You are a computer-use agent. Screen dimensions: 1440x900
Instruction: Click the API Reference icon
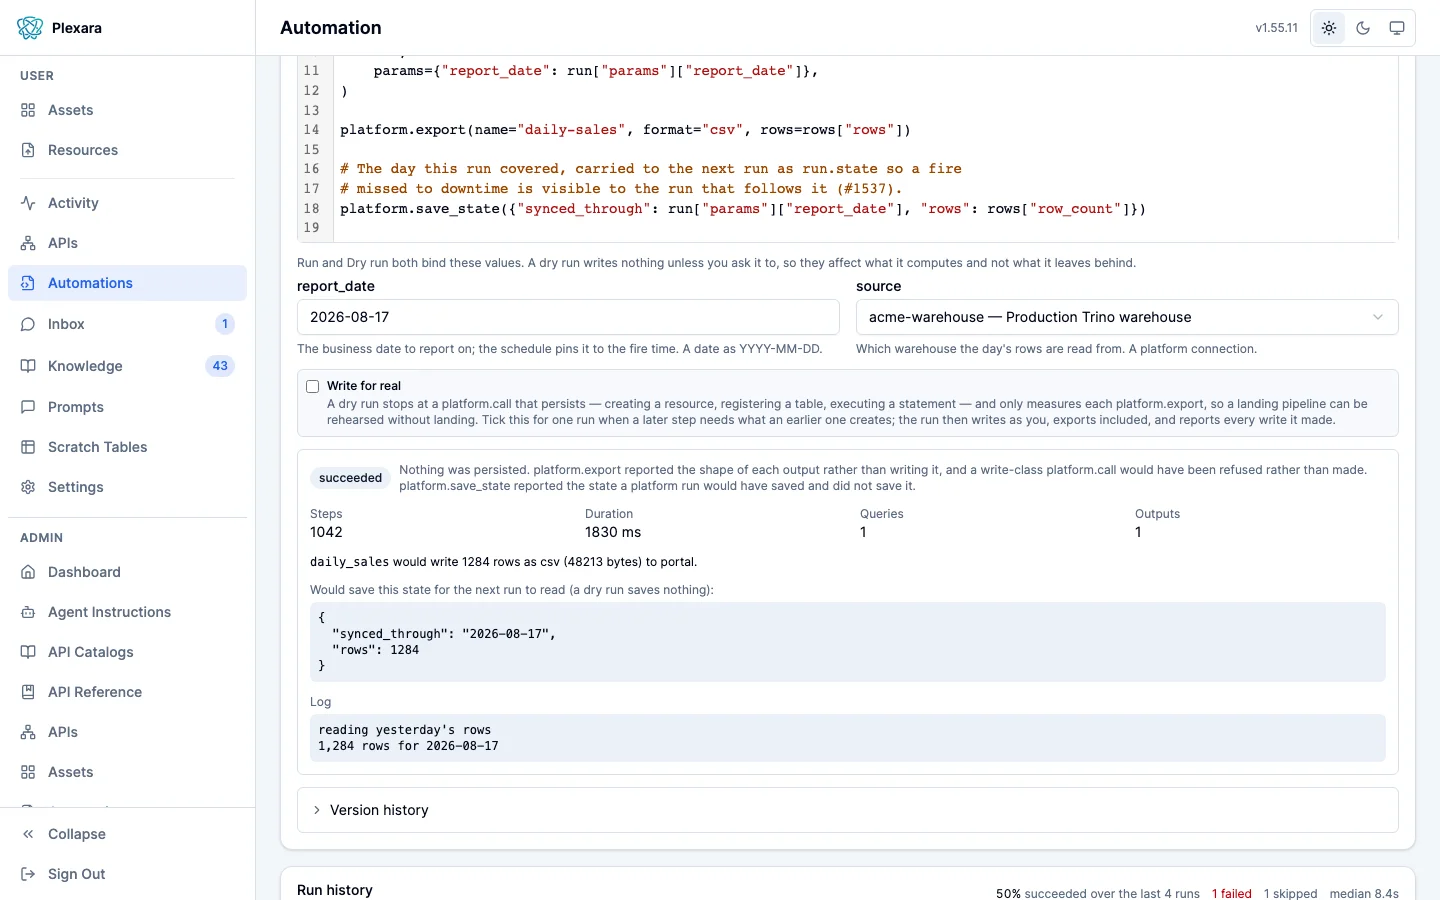tap(28, 692)
